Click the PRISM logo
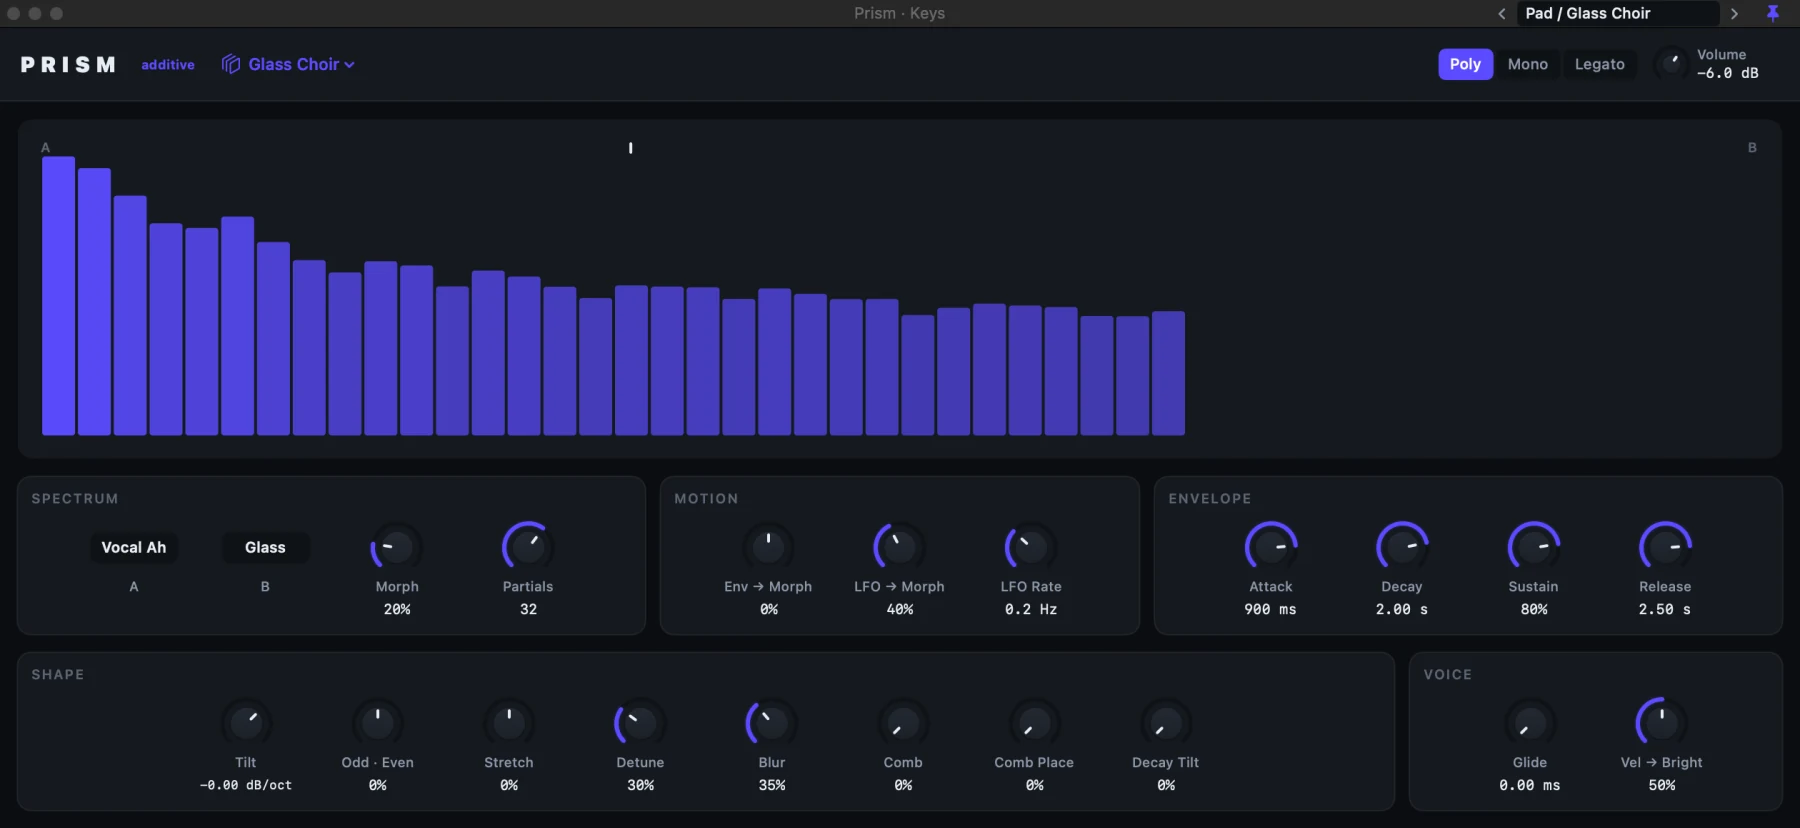The height and width of the screenshot is (828, 1800). point(68,64)
